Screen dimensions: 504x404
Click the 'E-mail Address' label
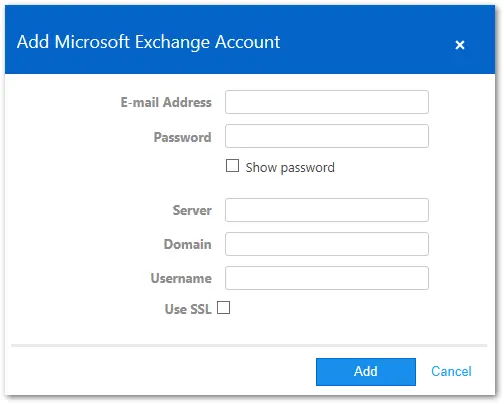tap(166, 102)
